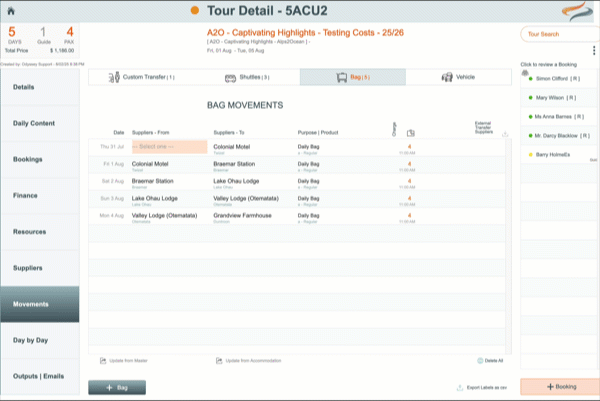Click yellow status dot for Barry HolmeEs
The image size is (600, 401).
click(x=530, y=155)
